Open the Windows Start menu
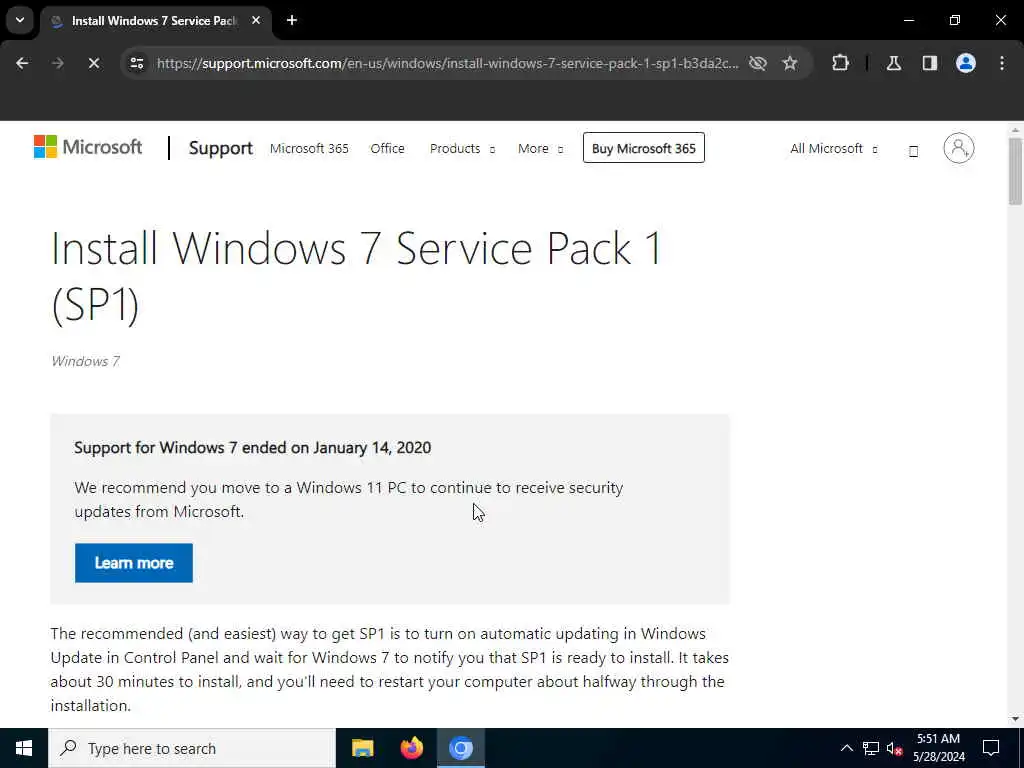1024x768 pixels. 24,748
